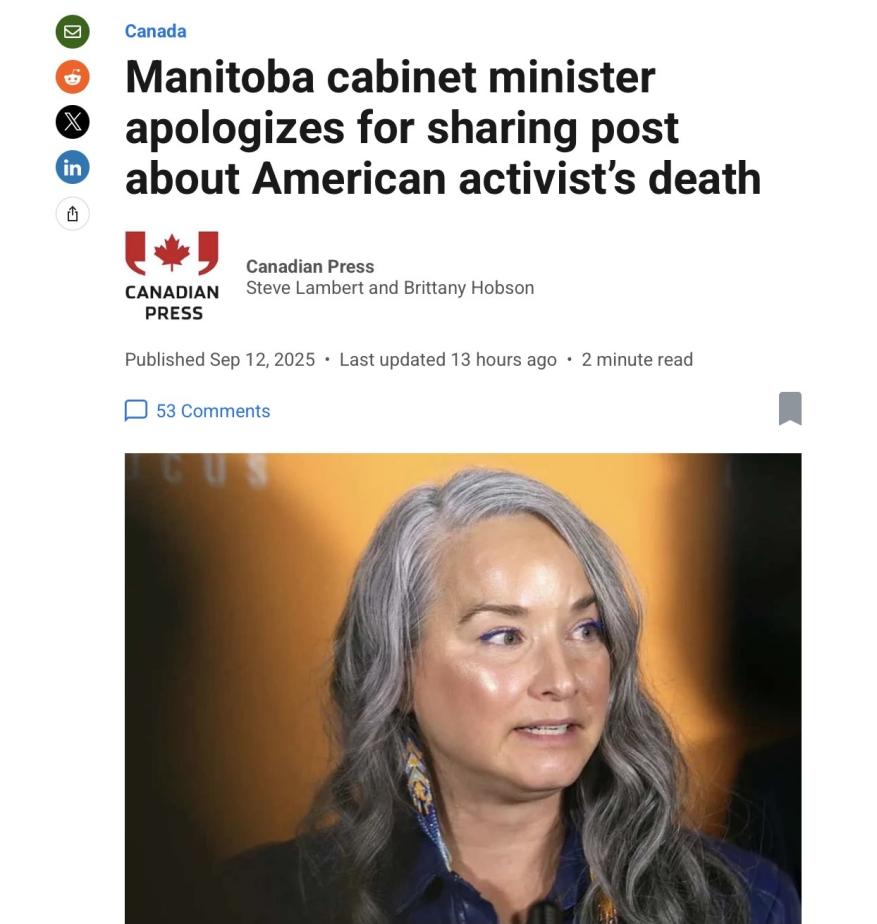Screen dimensions: 877x924
Task: Click the Last updated 13 hours ago text
Action: click(x=448, y=359)
